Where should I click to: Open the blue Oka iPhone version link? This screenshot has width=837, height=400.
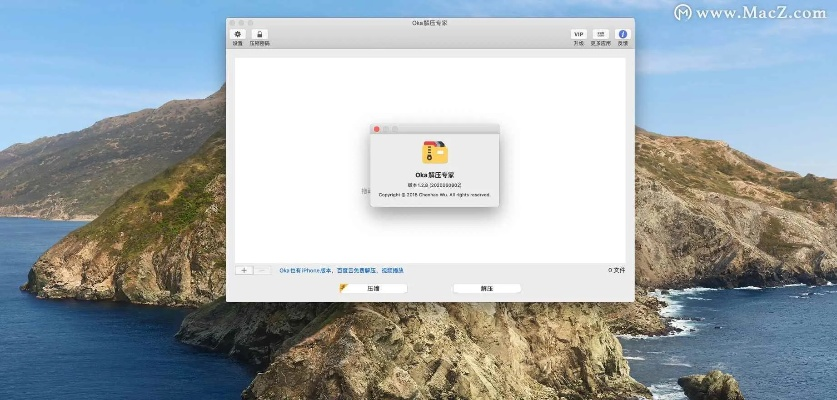[341, 270]
